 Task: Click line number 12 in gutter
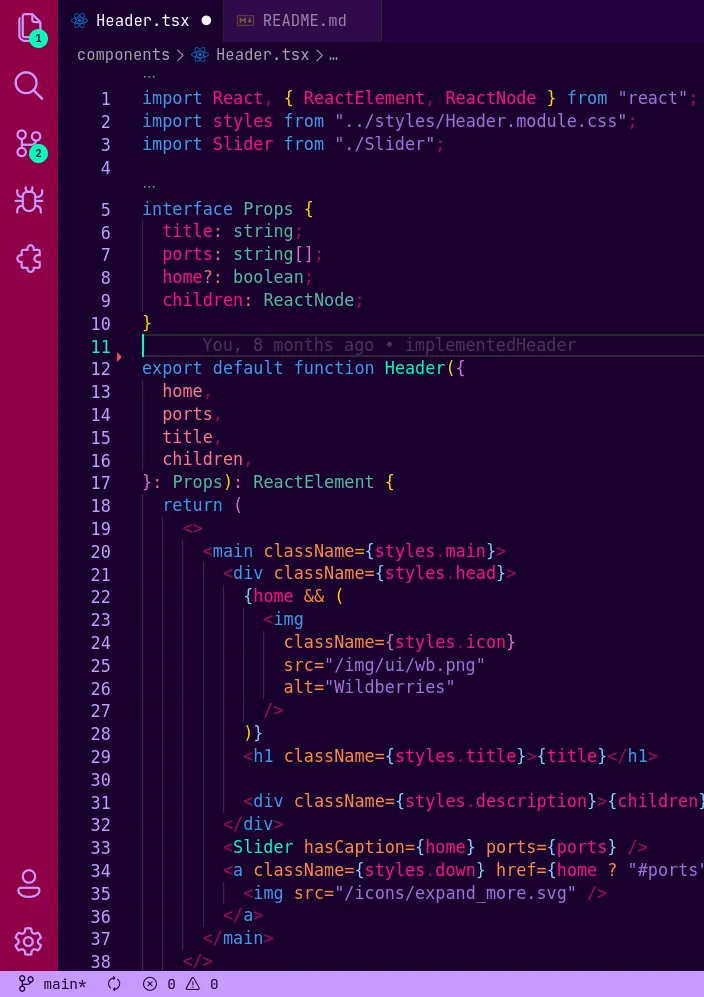coord(100,369)
